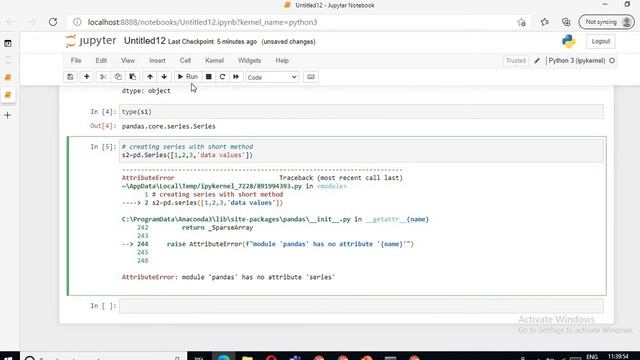This screenshot has height=360, width=640.
Task: Rename the notebook title Untitled12
Action: tap(144, 41)
